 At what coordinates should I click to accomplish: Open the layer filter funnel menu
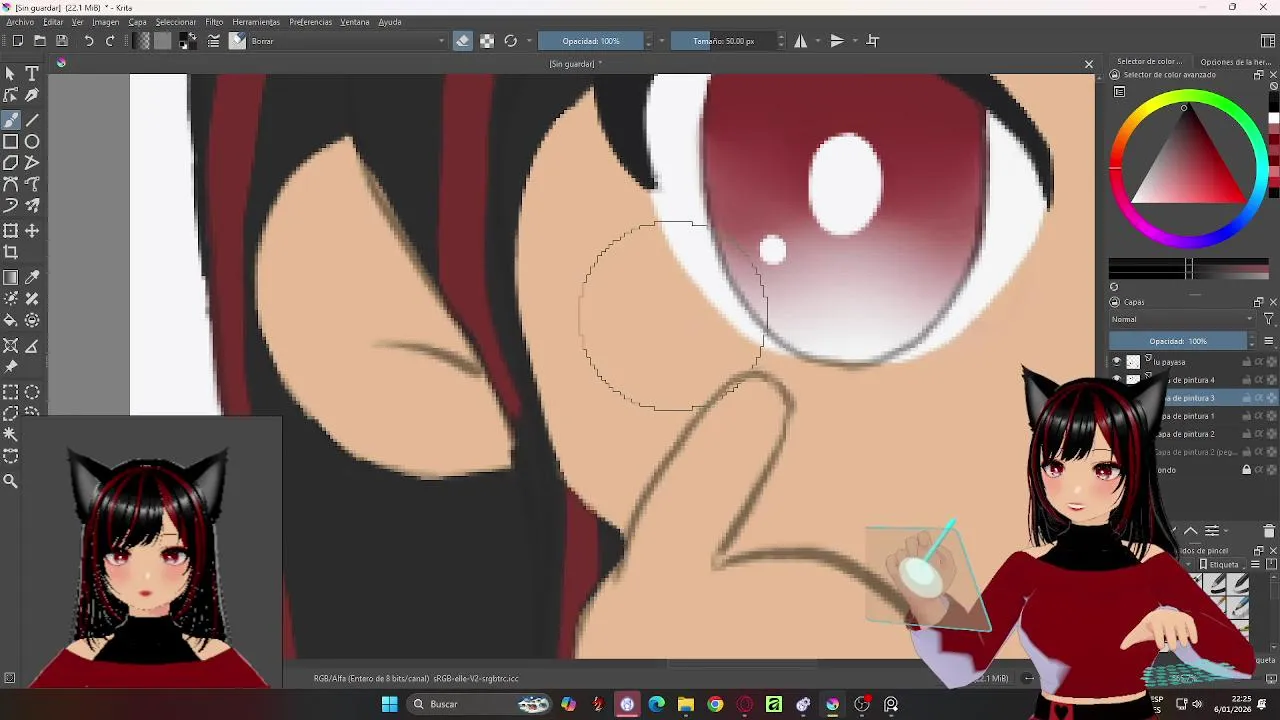pyautogui.click(x=1268, y=319)
